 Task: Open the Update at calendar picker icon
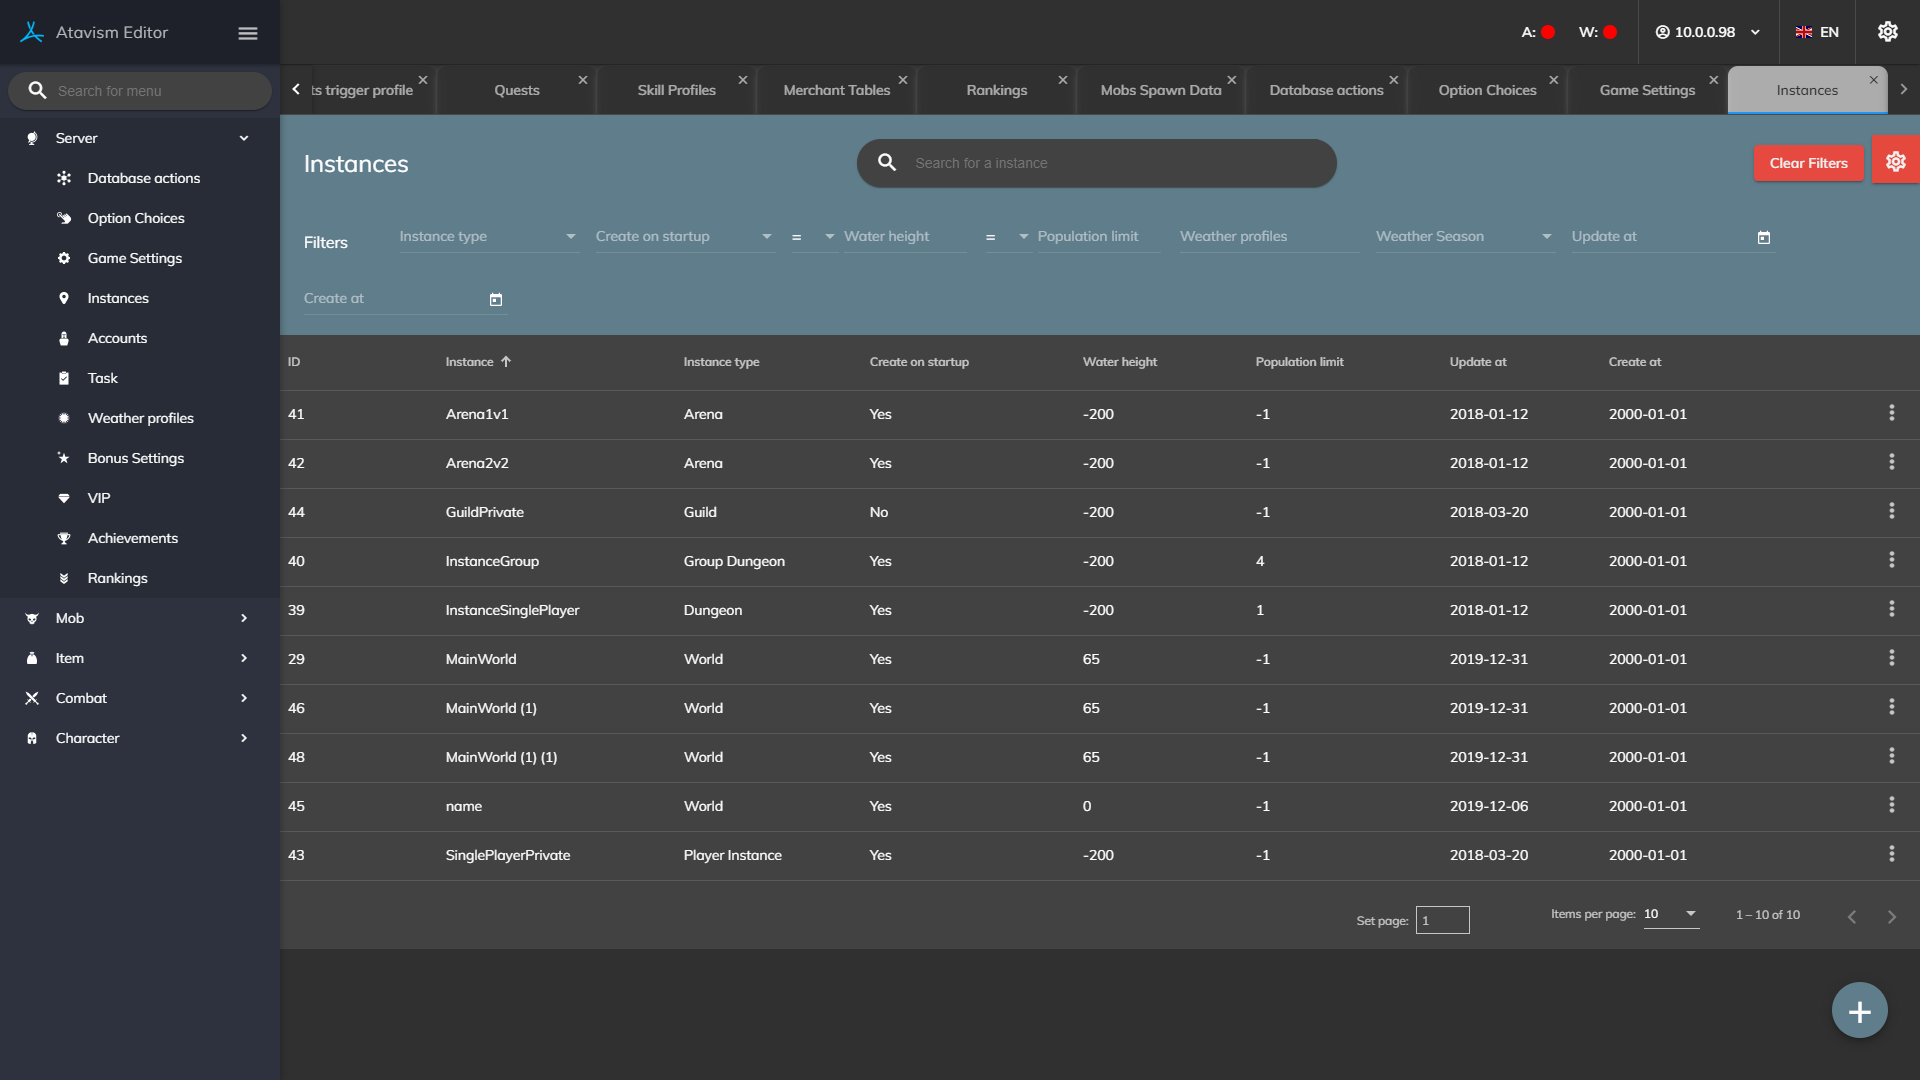(x=1764, y=238)
